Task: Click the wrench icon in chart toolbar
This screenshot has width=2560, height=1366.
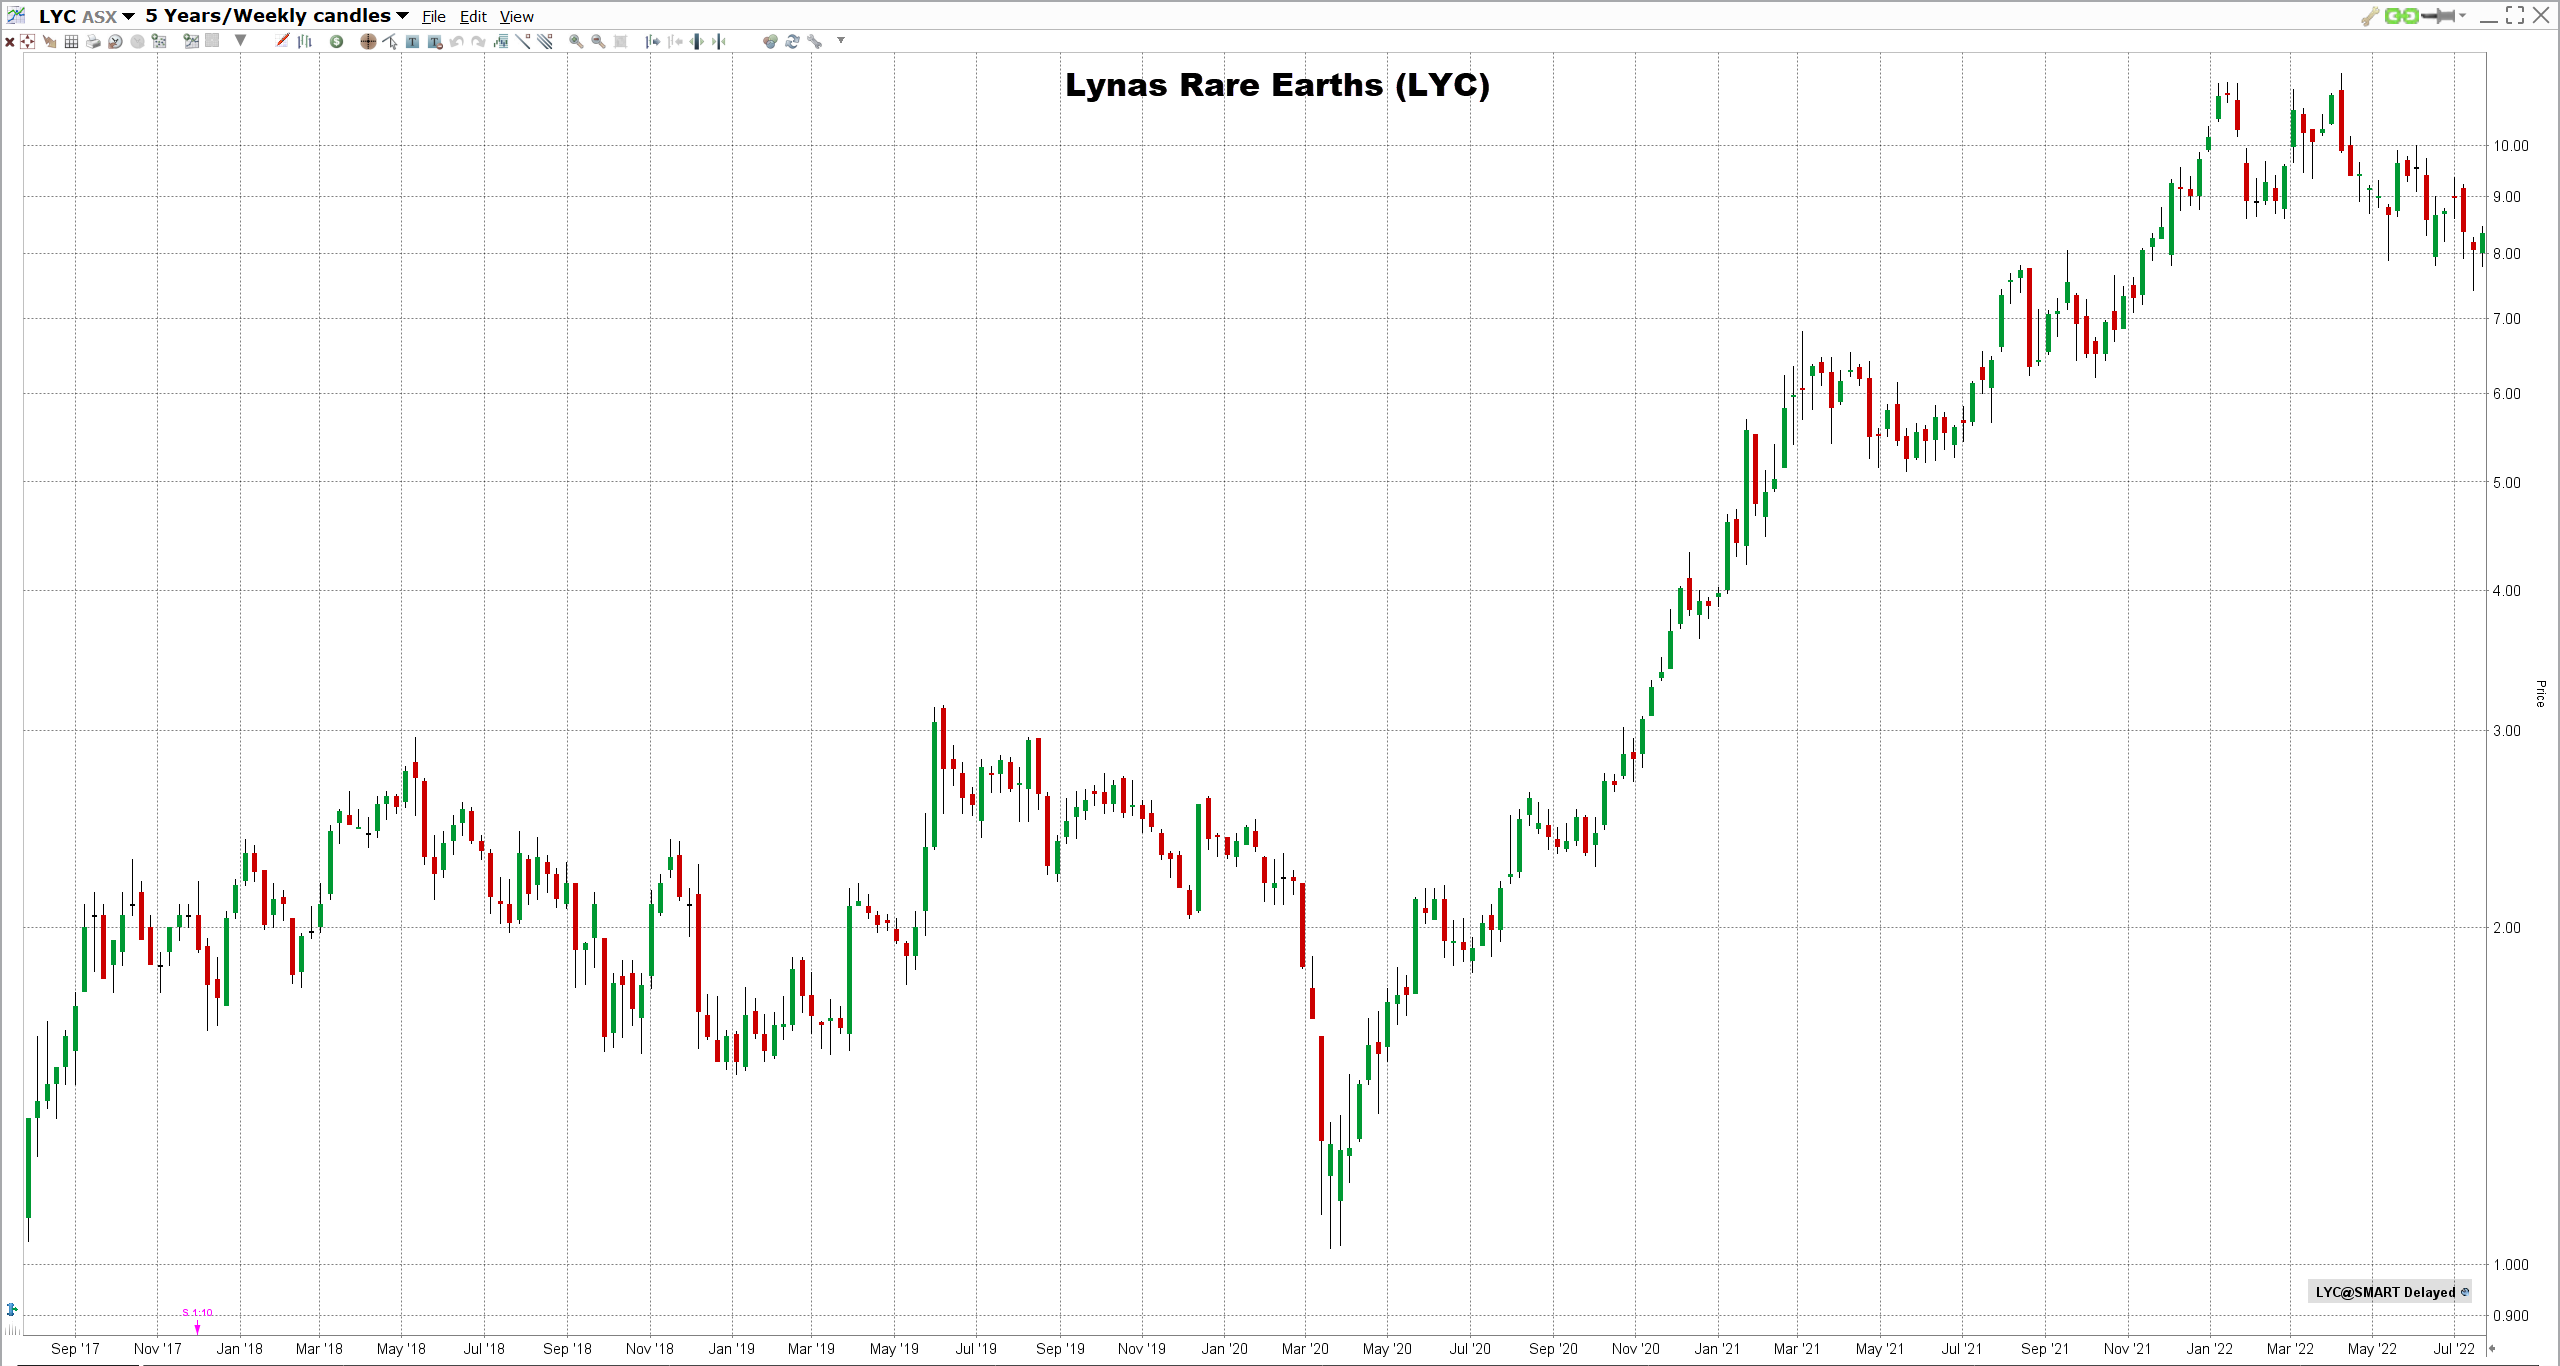Action: point(815,41)
